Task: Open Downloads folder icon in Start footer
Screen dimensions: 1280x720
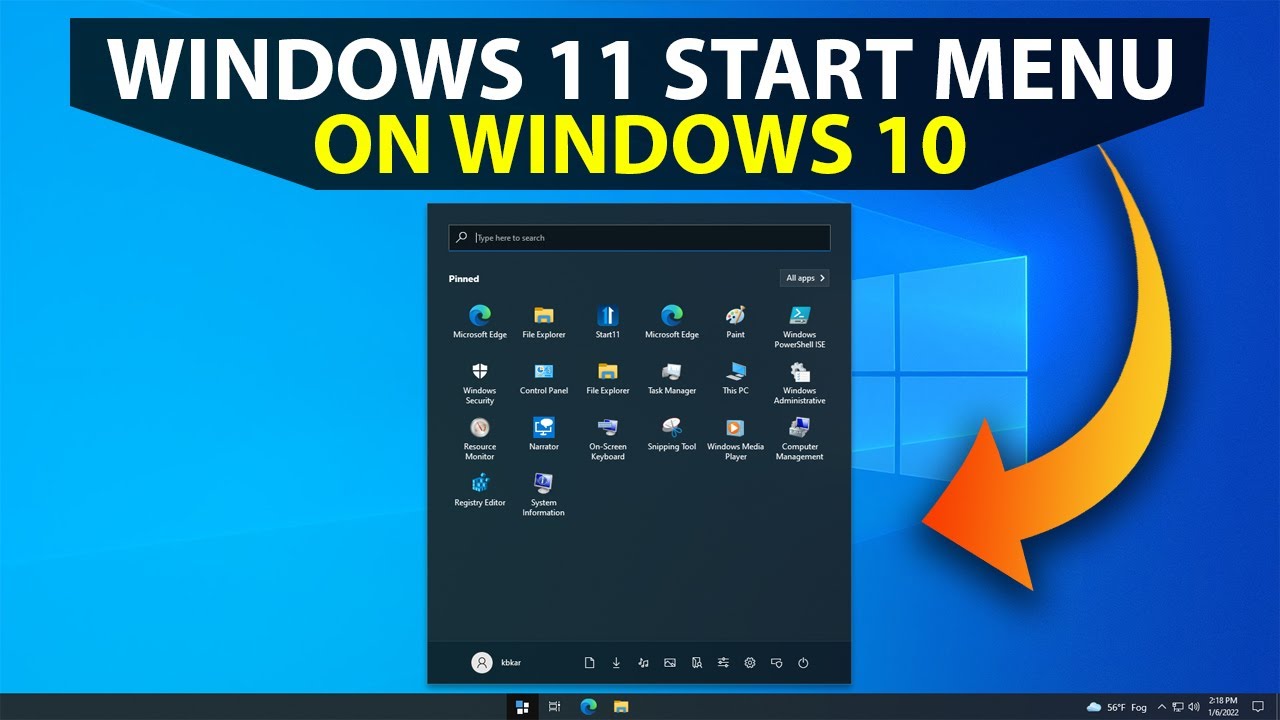Action: pos(616,662)
